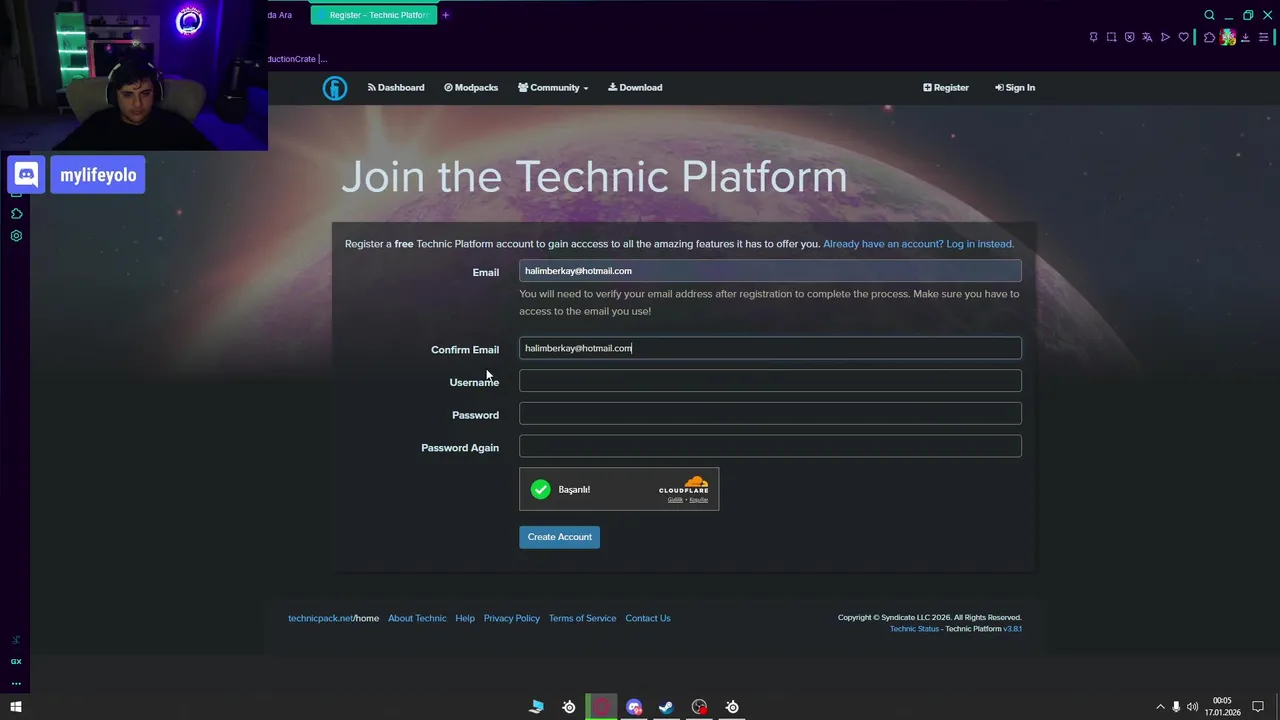1280x720 pixels.
Task: Focus the Password Again input field
Action: [x=770, y=447]
